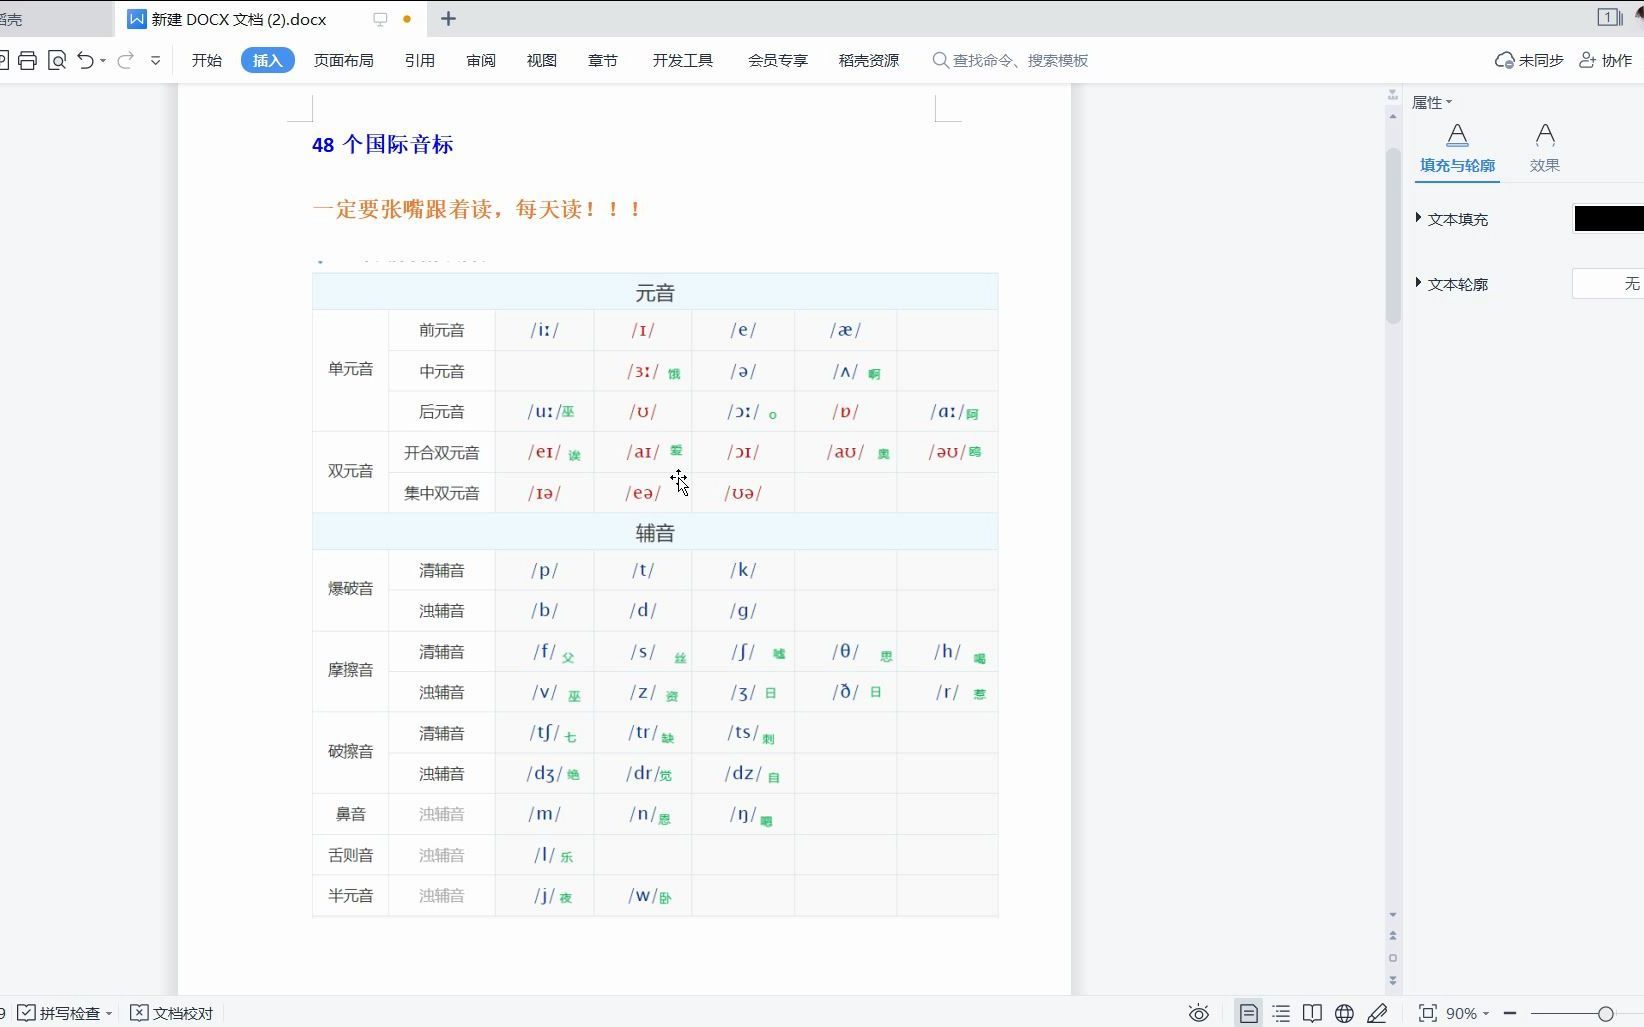Image resolution: width=1644 pixels, height=1027 pixels.
Task: Click 文档校对 in status bar
Action: [172, 1013]
